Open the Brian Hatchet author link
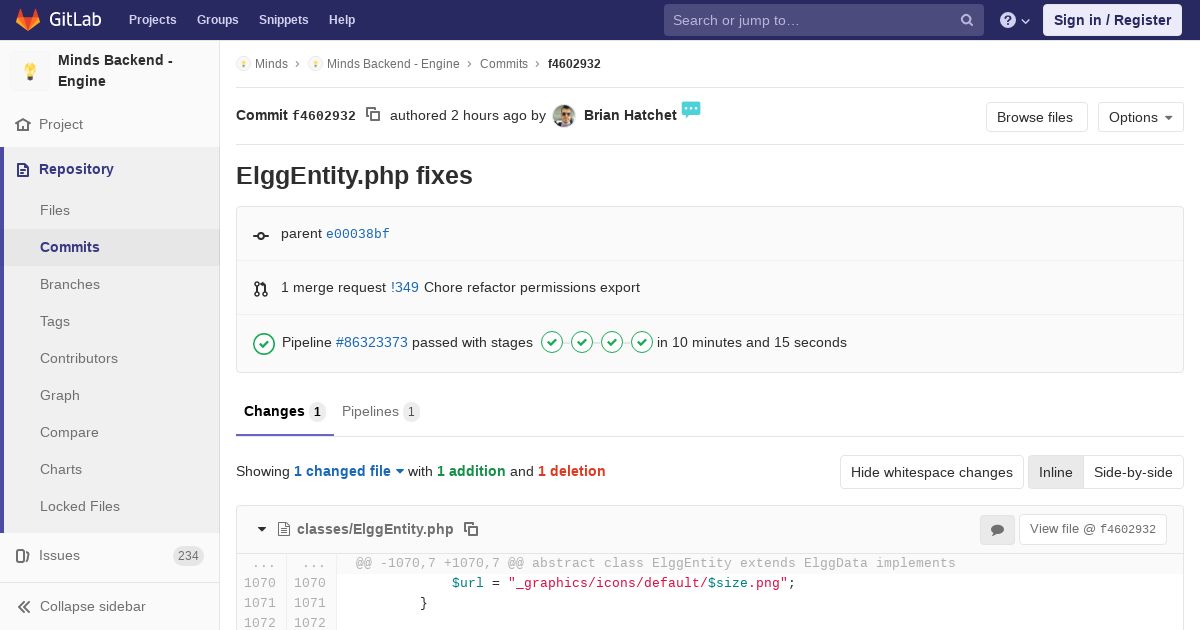This screenshot has width=1200, height=630. tap(630, 115)
